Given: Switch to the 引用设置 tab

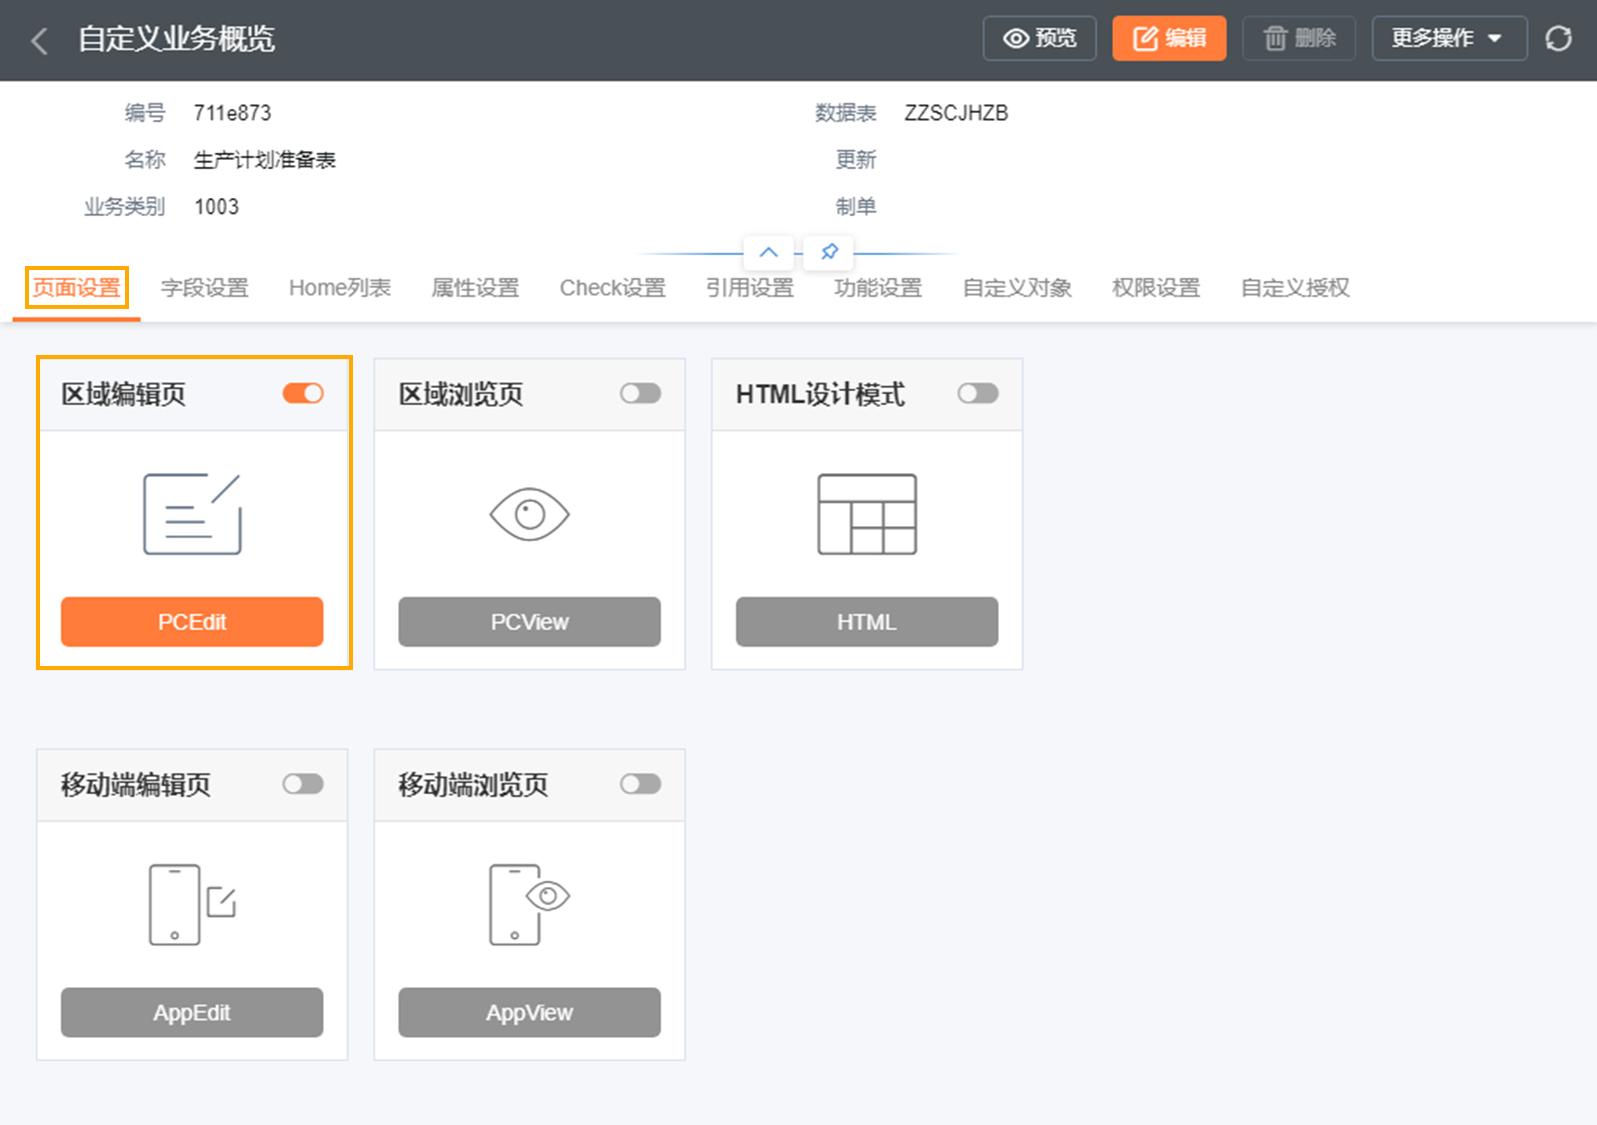Looking at the screenshot, I should [750, 288].
